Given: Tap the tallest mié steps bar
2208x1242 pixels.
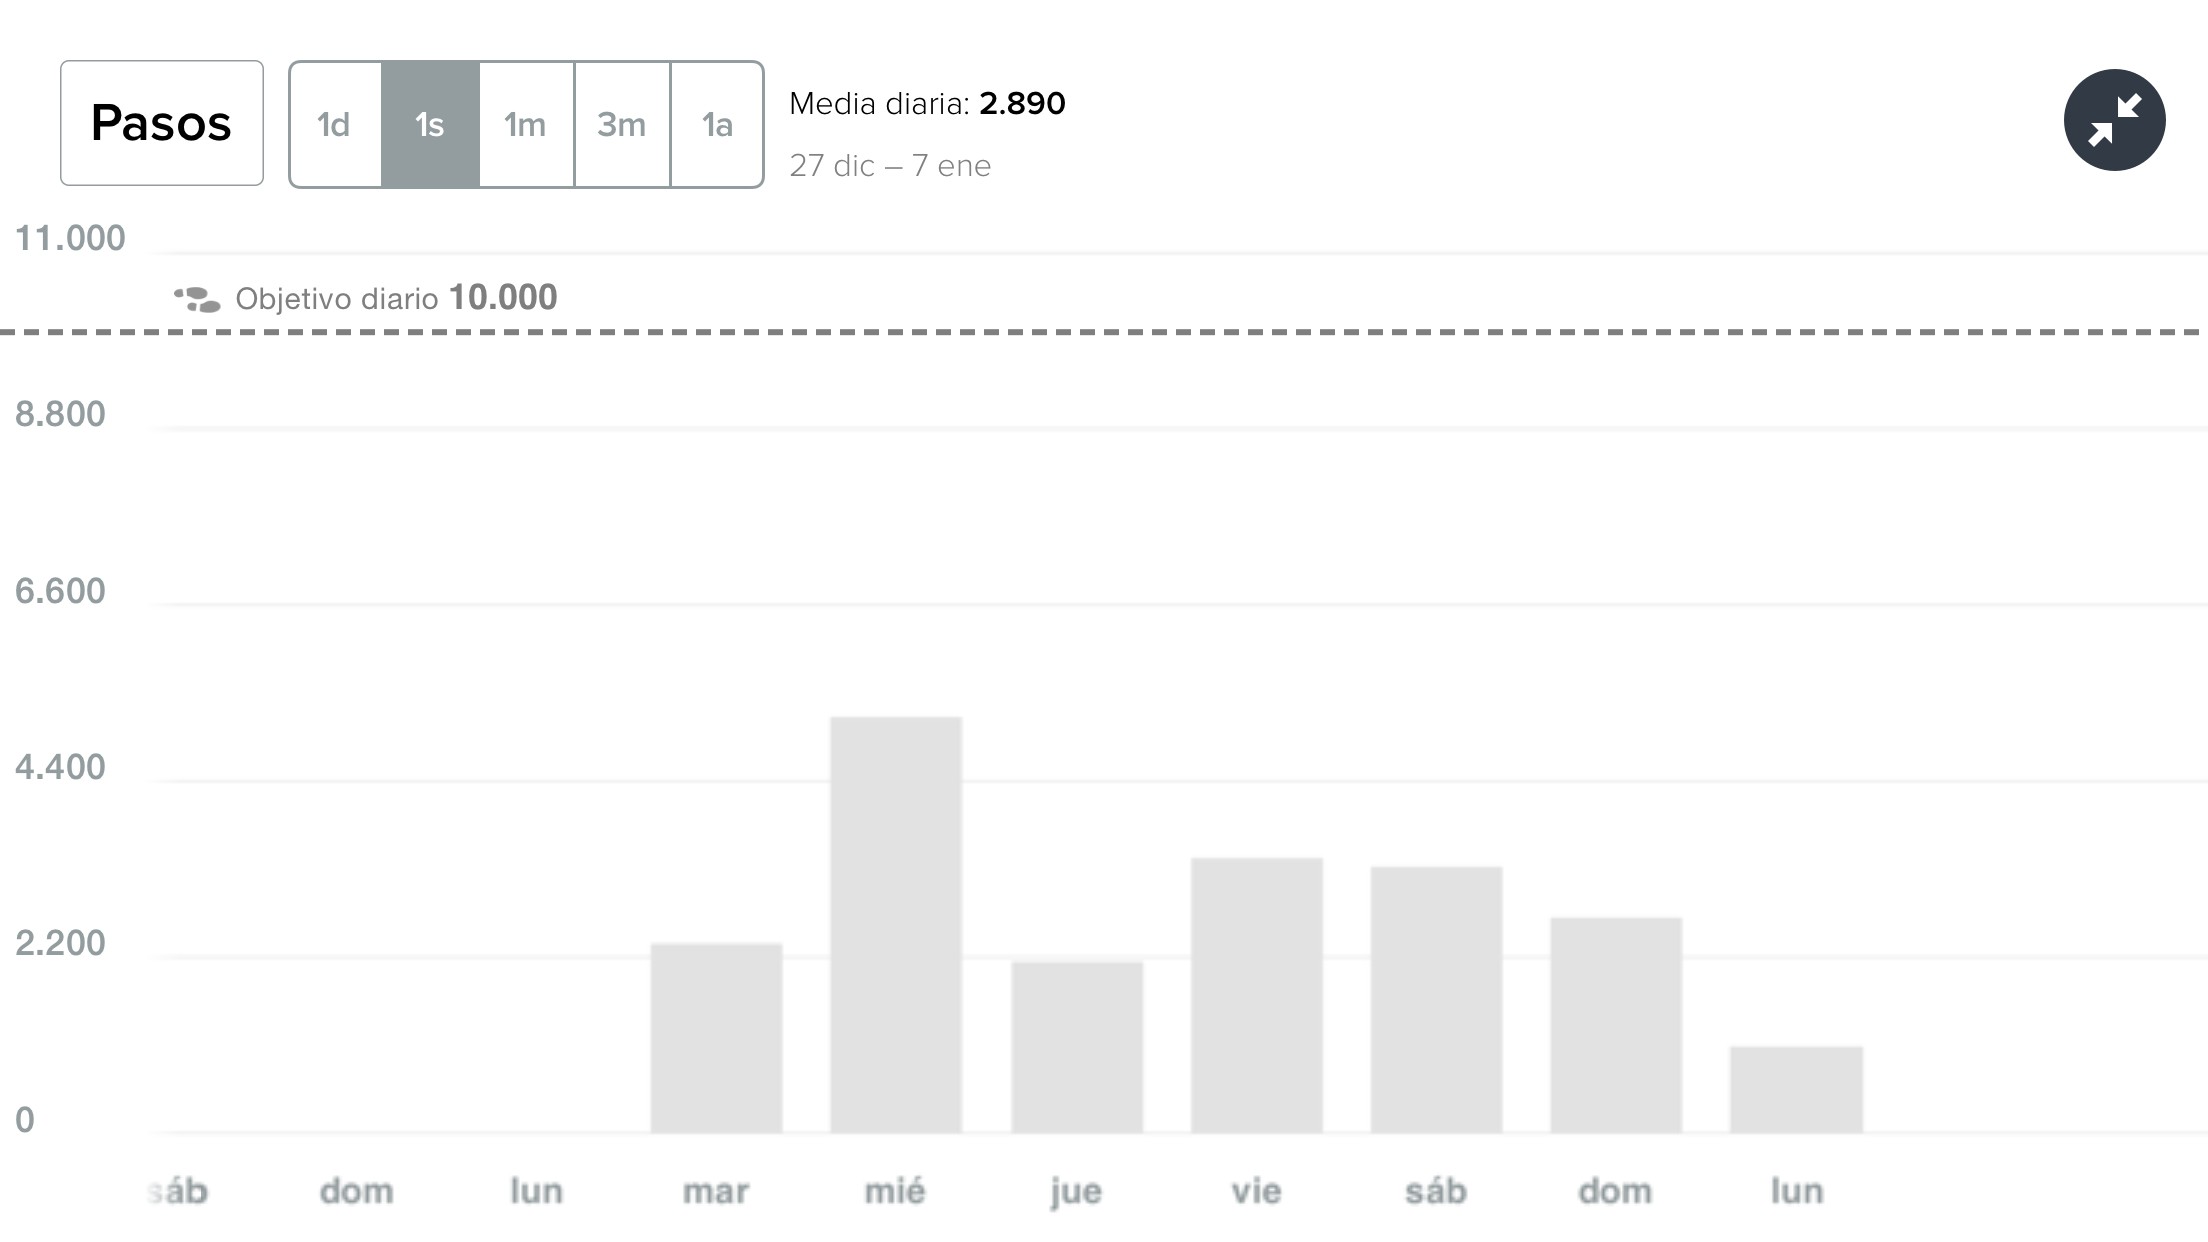Looking at the screenshot, I should [x=896, y=924].
